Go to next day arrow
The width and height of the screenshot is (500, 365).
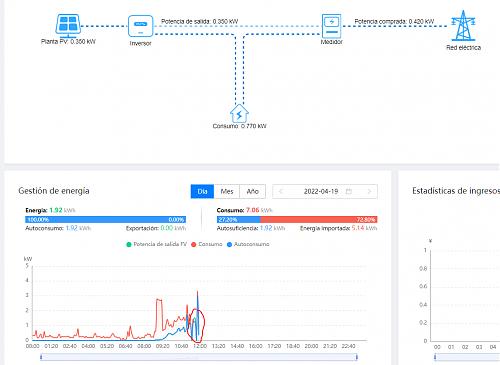[369, 191]
